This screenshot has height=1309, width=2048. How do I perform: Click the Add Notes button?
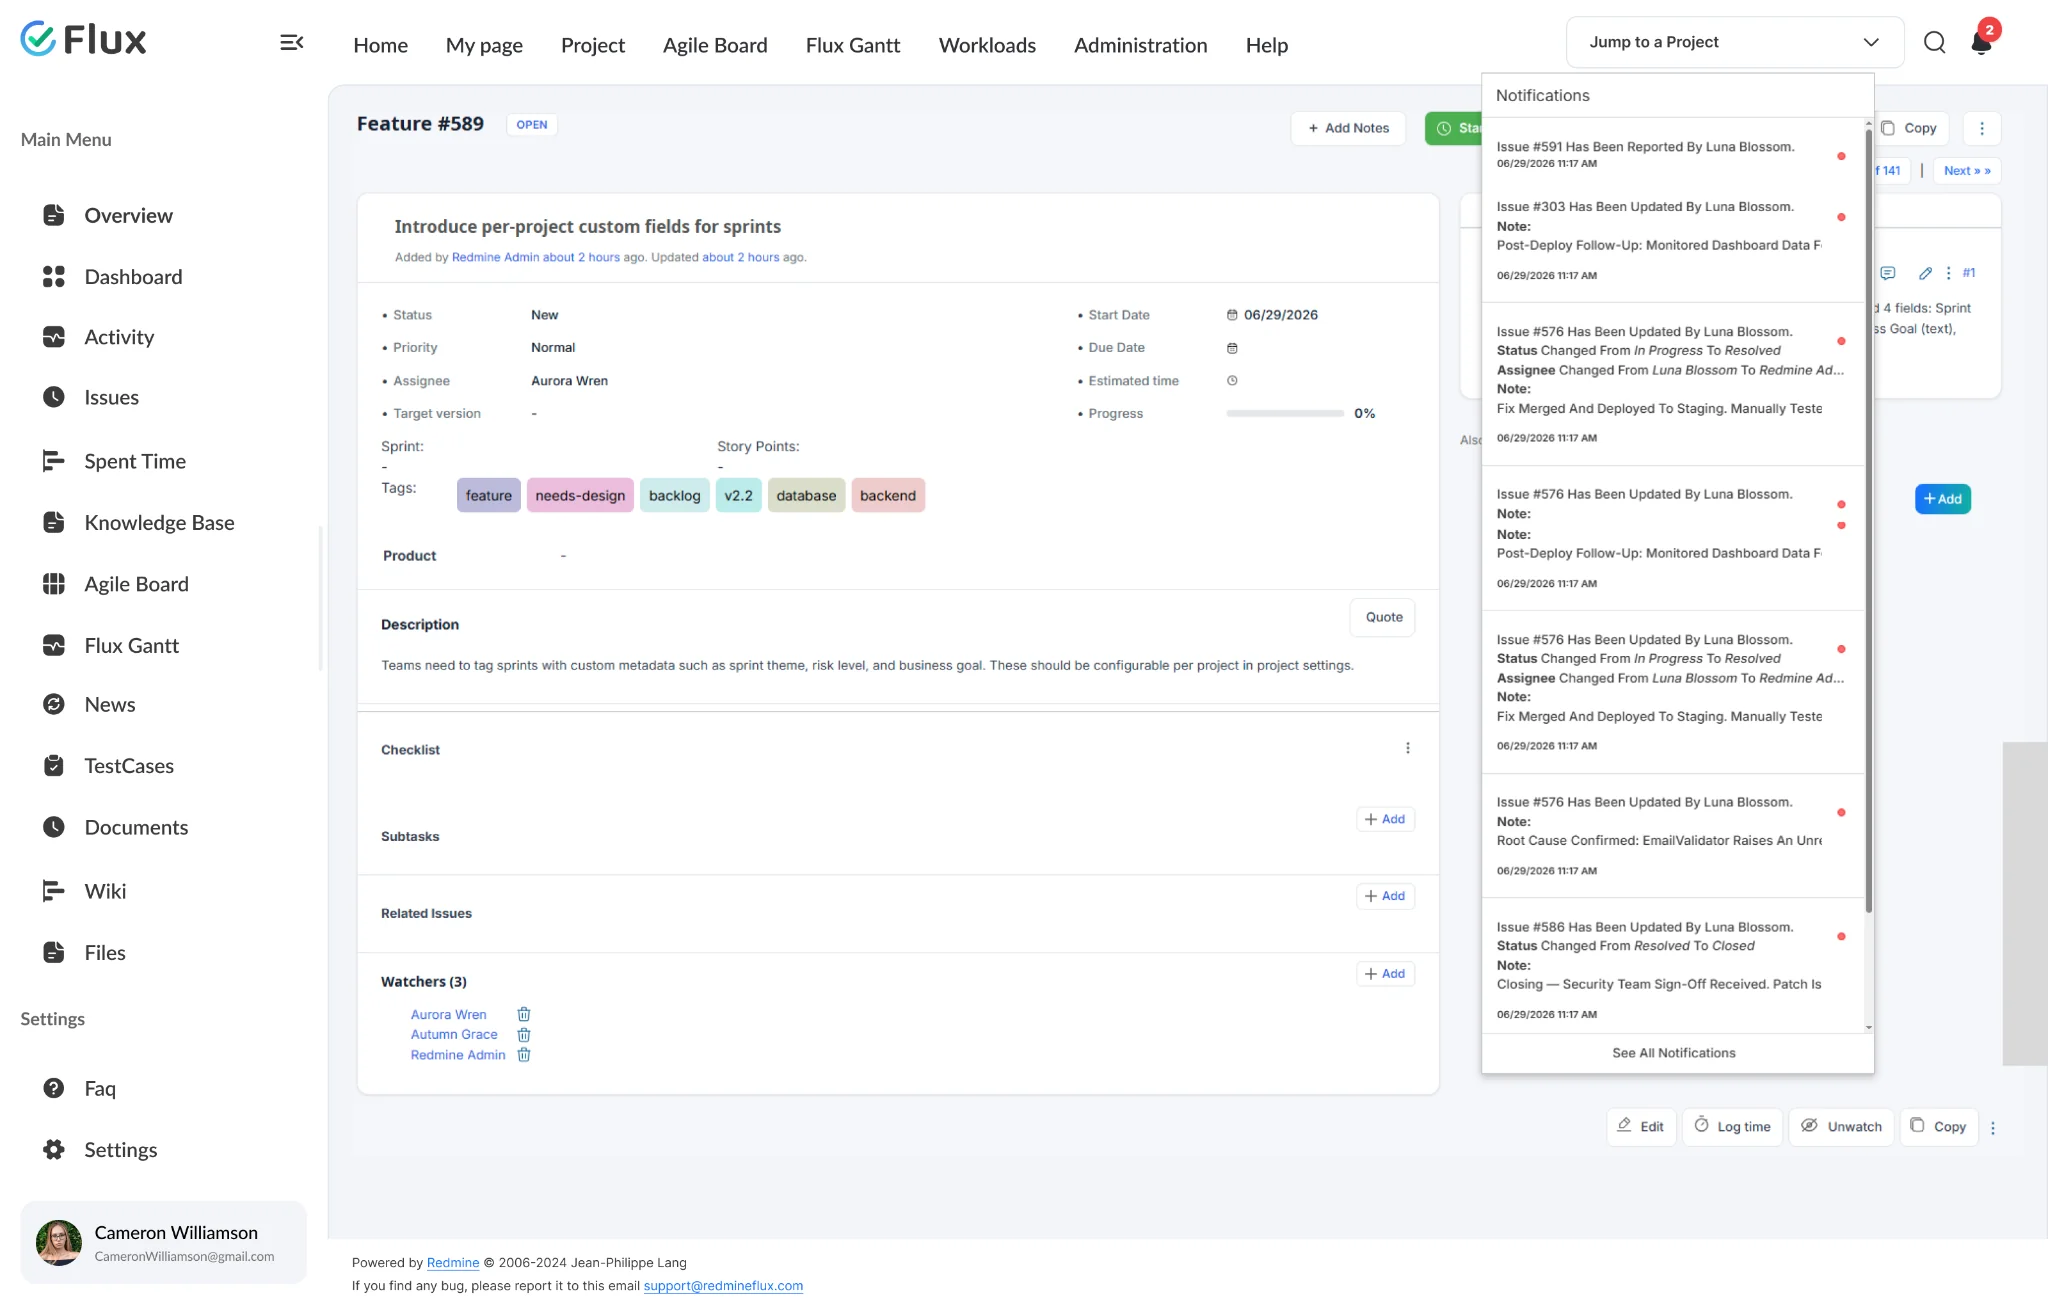point(1348,128)
